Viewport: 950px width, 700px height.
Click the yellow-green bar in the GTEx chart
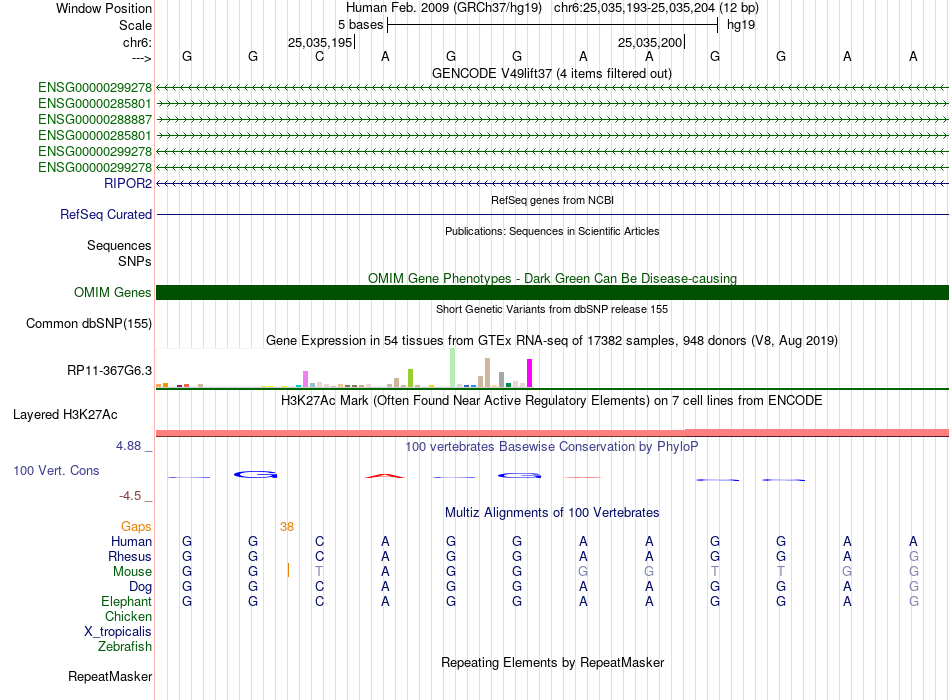coord(410,378)
